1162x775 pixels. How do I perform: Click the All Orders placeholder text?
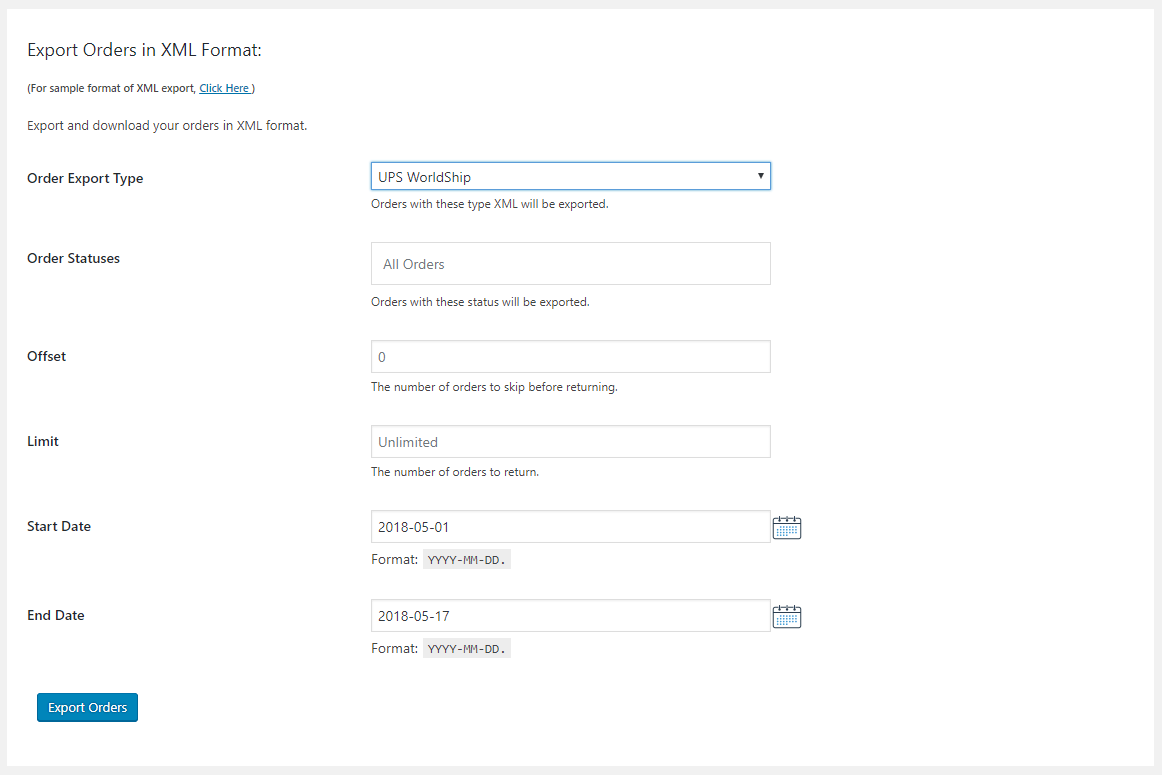(x=412, y=263)
